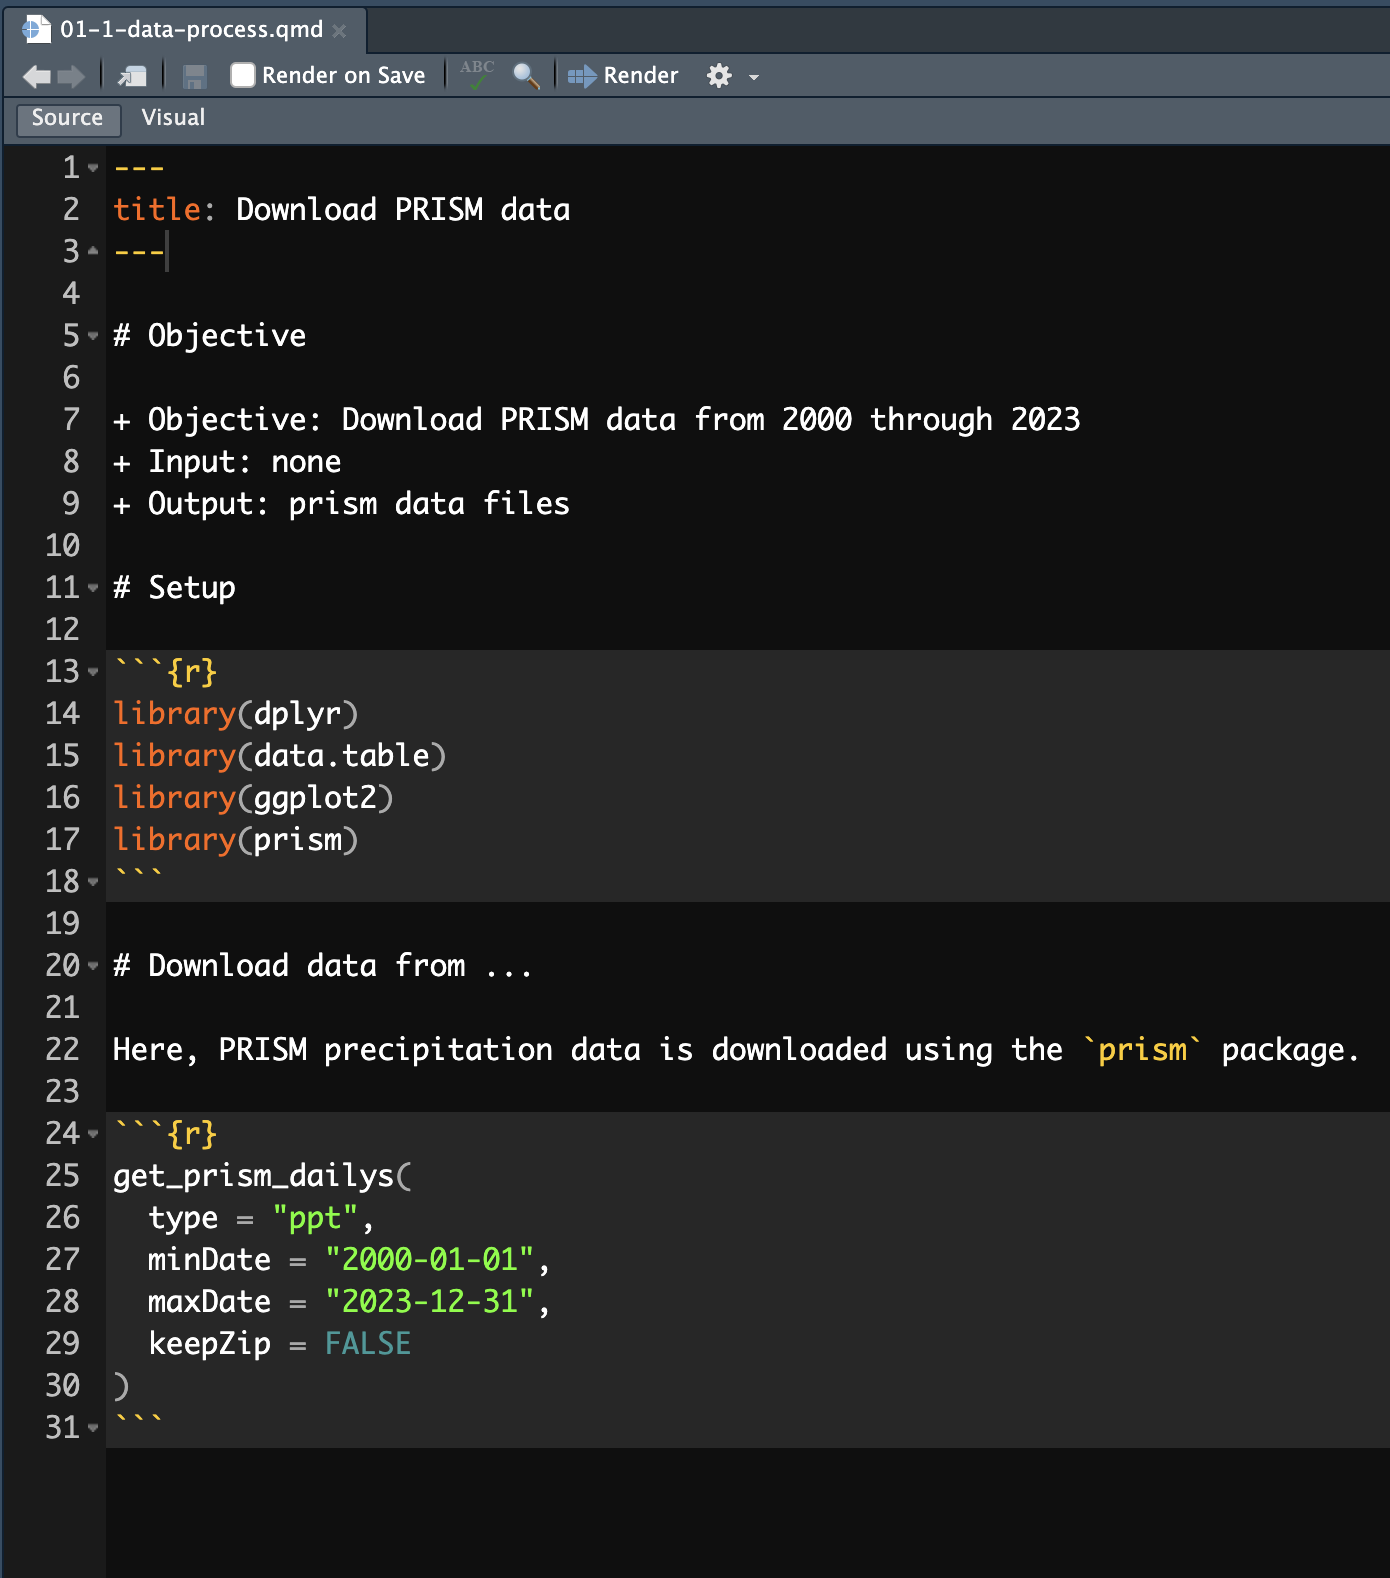Screen dimensions: 1390x1578
Task: Open the gear settings icon
Action: pos(719,76)
